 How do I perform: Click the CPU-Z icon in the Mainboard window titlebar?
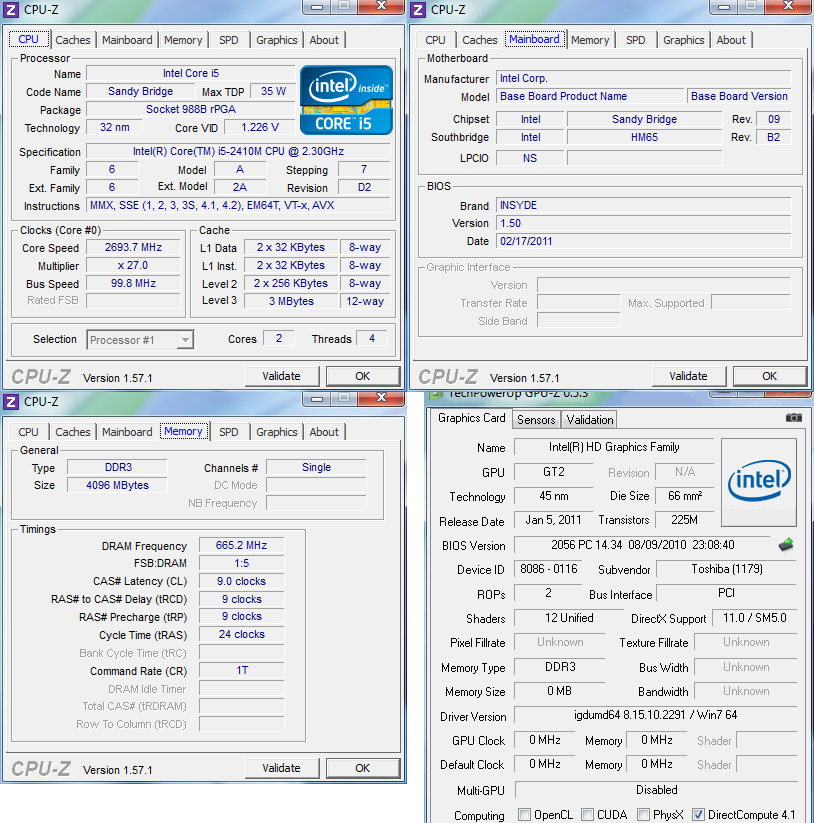tap(419, 9)
